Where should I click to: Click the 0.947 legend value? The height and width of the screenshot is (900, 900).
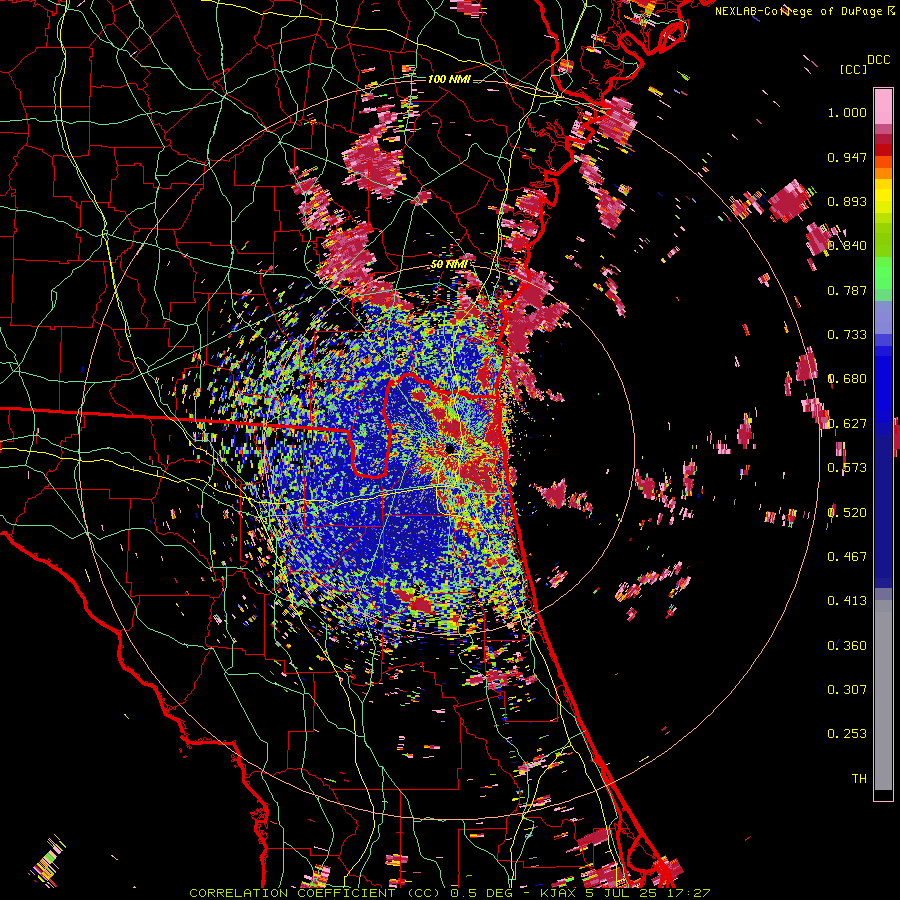coord(847,157)
